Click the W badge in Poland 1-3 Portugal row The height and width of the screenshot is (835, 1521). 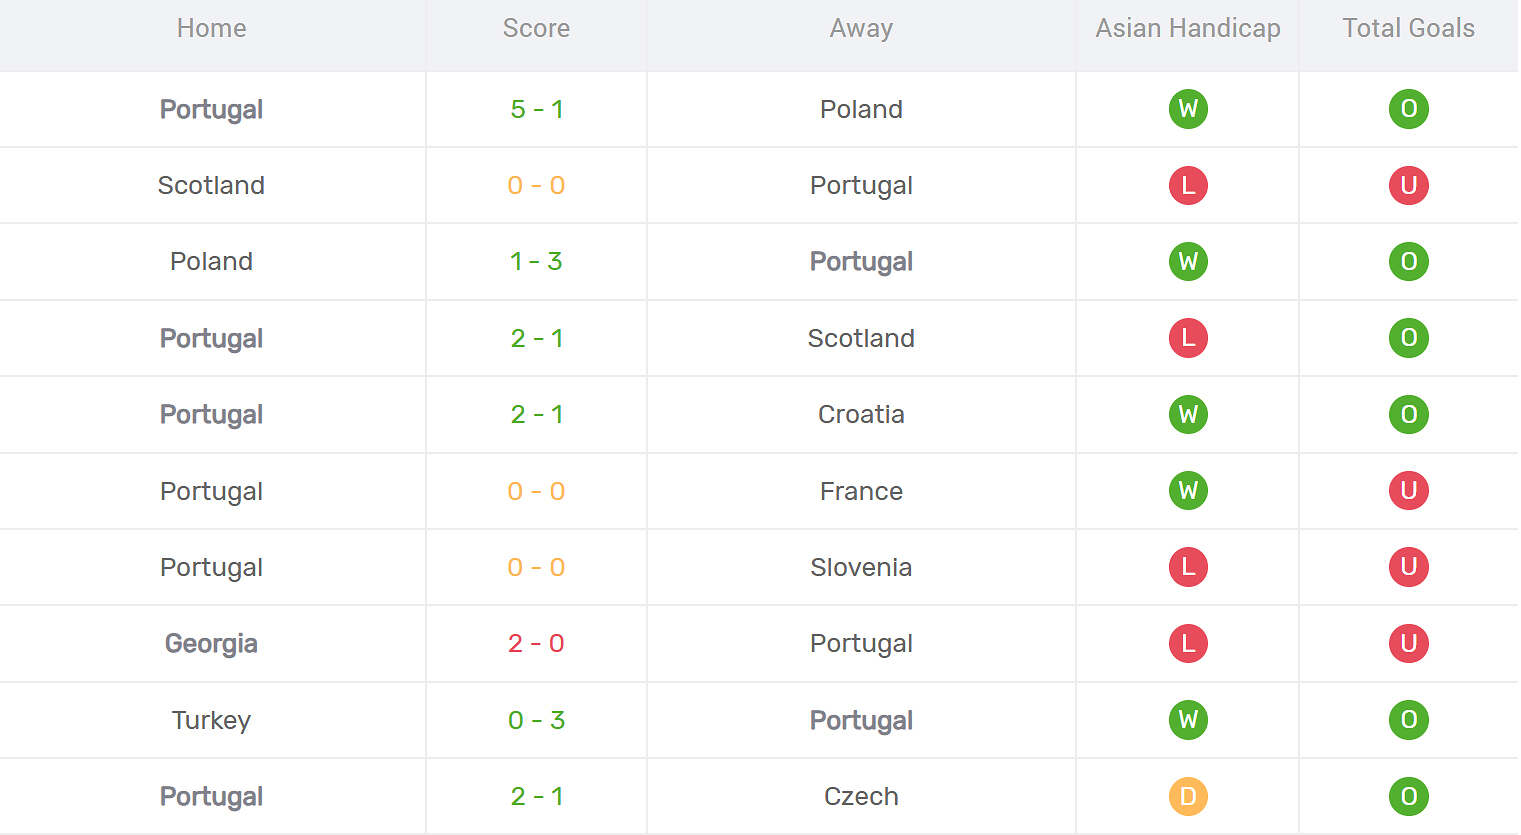pos(1188,261)
